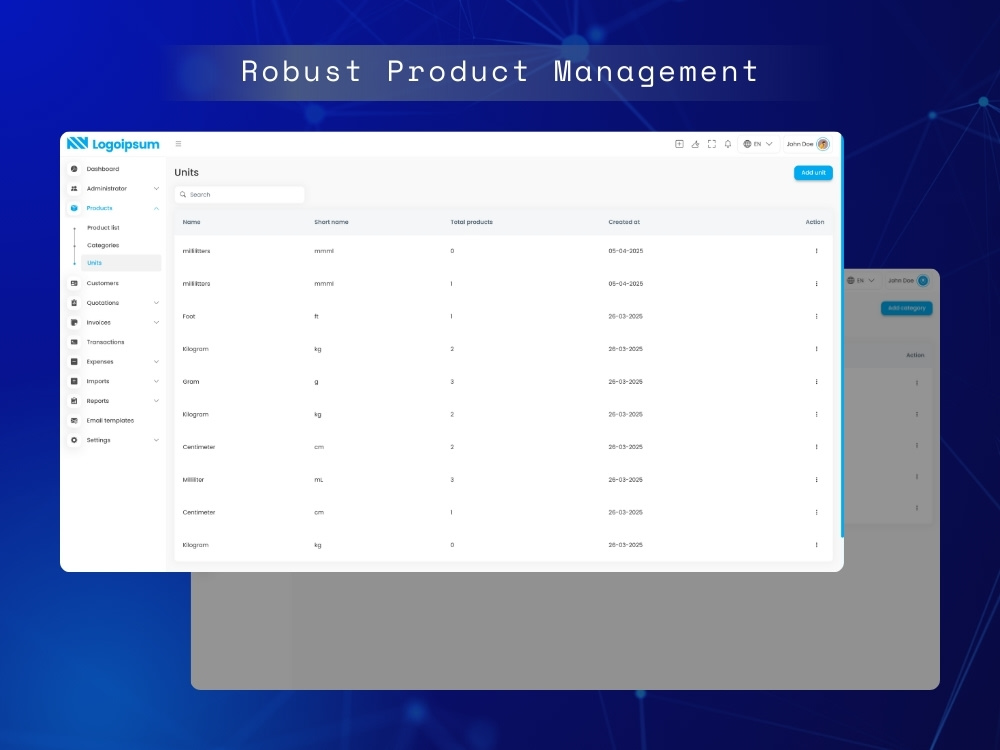Select the Units submenu item

[x=121, y=263]
